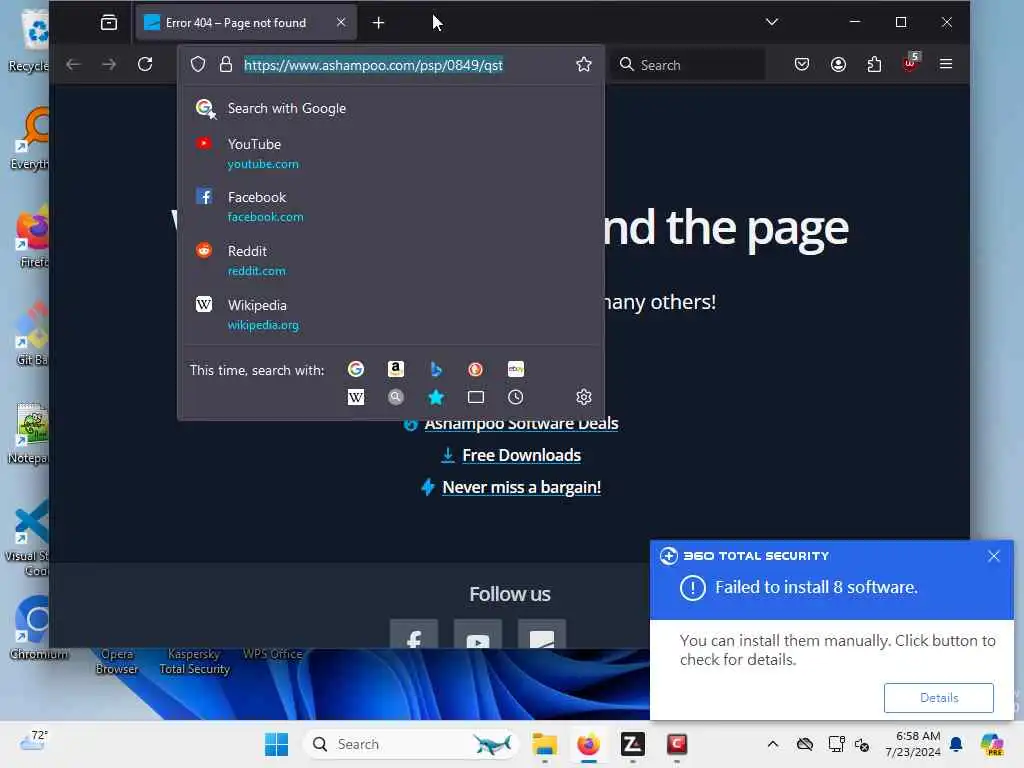Open the Windows Start menu

(x=276, y=744)
